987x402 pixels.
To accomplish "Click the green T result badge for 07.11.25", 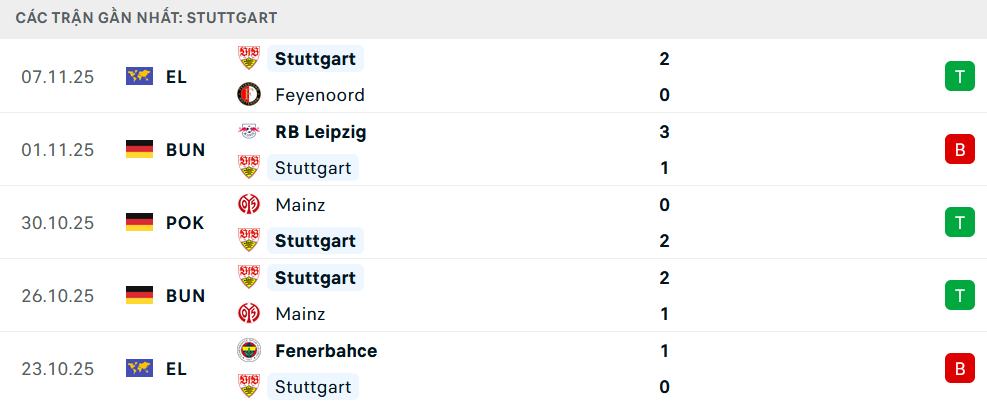I will [959, 77].
